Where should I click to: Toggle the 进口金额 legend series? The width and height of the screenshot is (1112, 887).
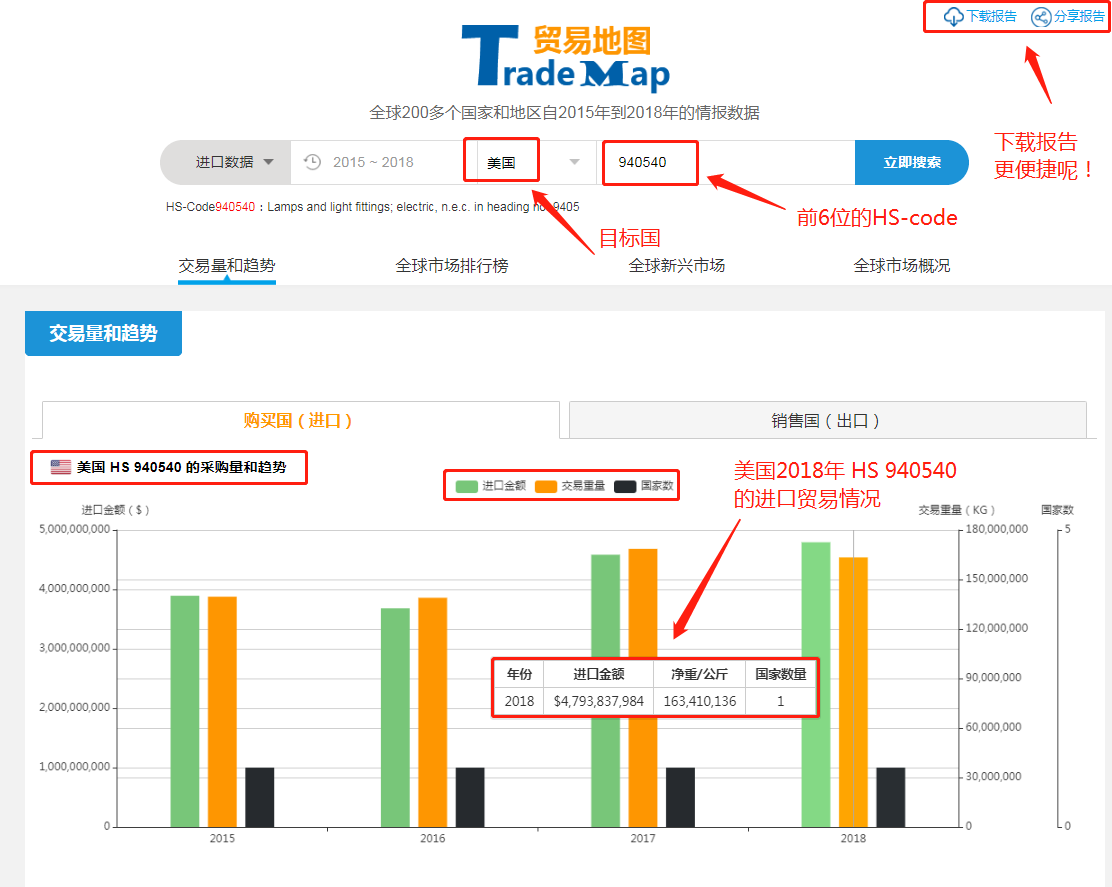tap(491, 486)
